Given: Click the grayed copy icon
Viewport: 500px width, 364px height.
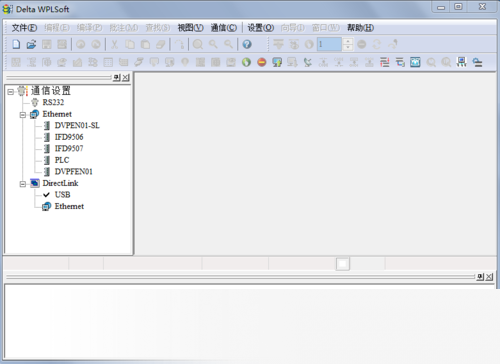Looking at the screenshot, I should (x=130, y=44).
